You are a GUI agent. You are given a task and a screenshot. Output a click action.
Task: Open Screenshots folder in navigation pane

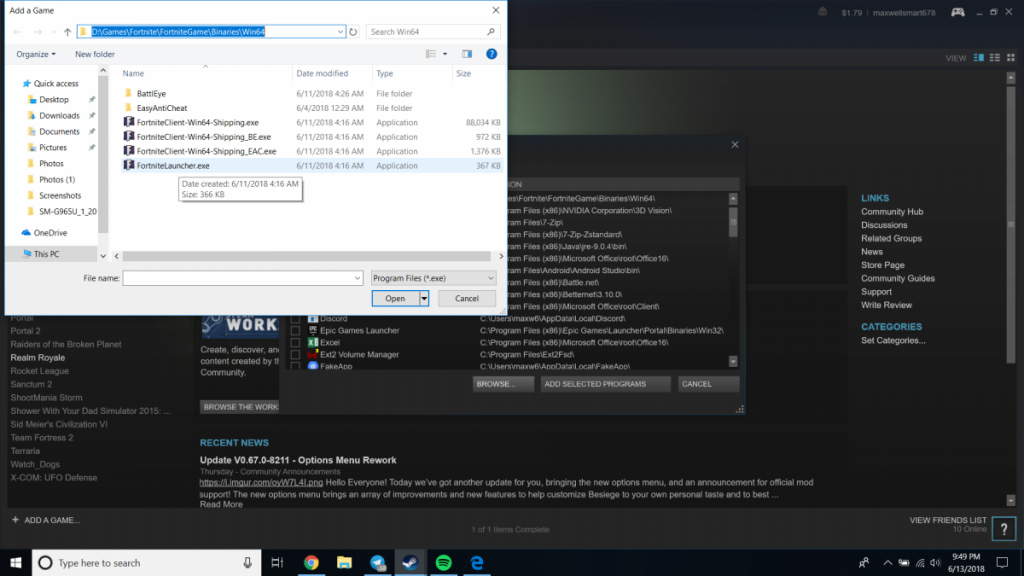59,195
